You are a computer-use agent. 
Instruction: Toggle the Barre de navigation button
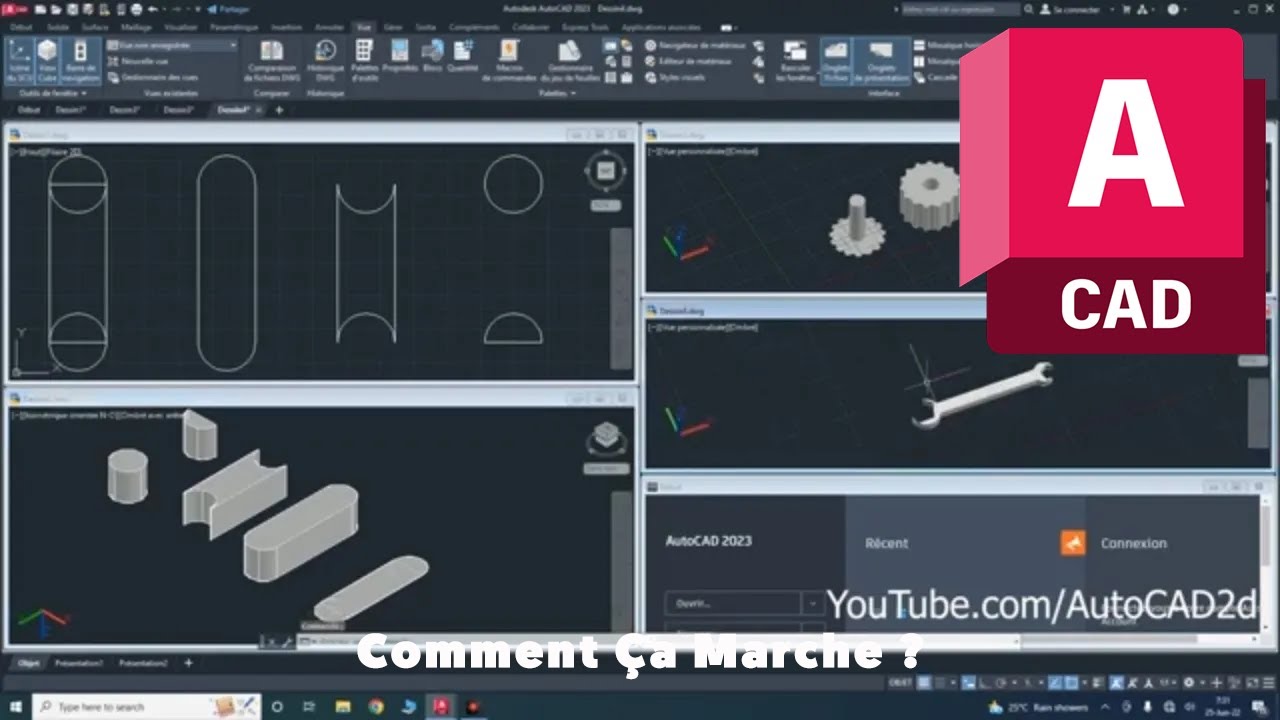81,61
